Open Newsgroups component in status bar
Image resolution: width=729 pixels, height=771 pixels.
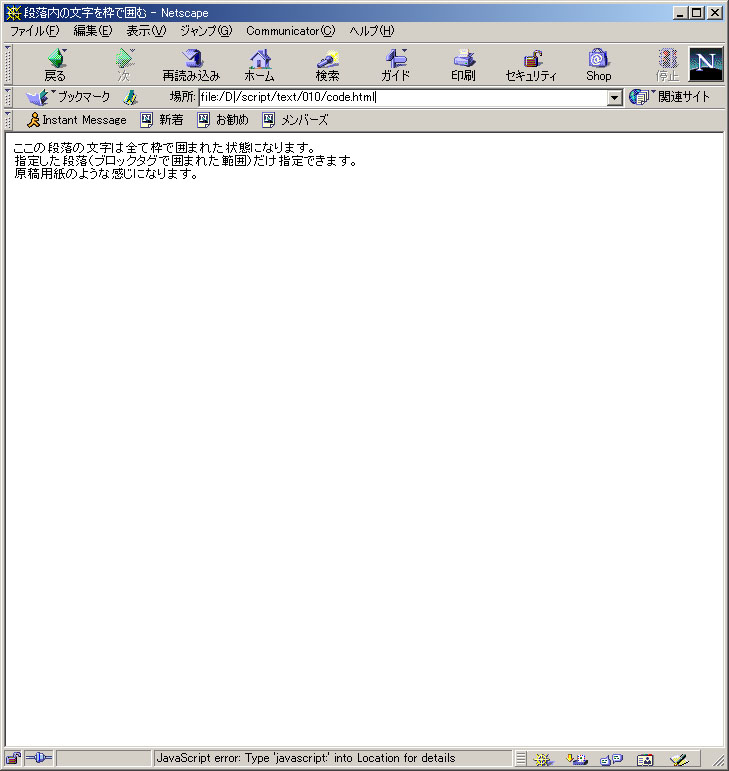611,759
